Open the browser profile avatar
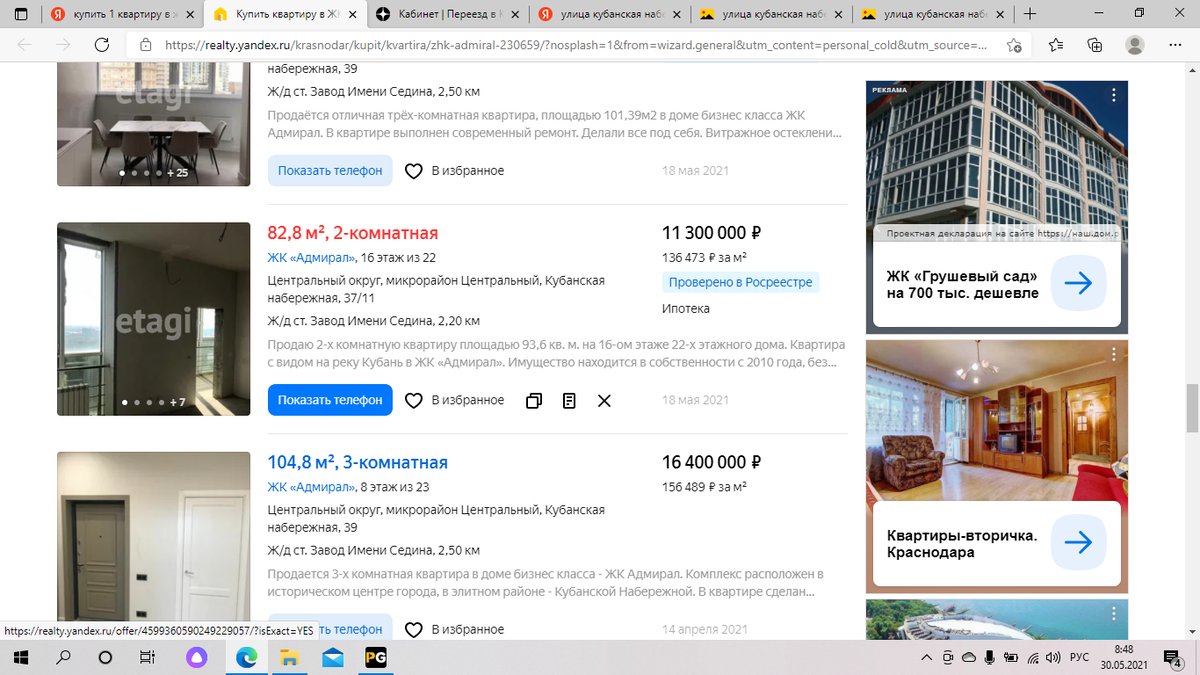Image resolution: width=1200 pixels, height=675 pixels. (1135, 45)
